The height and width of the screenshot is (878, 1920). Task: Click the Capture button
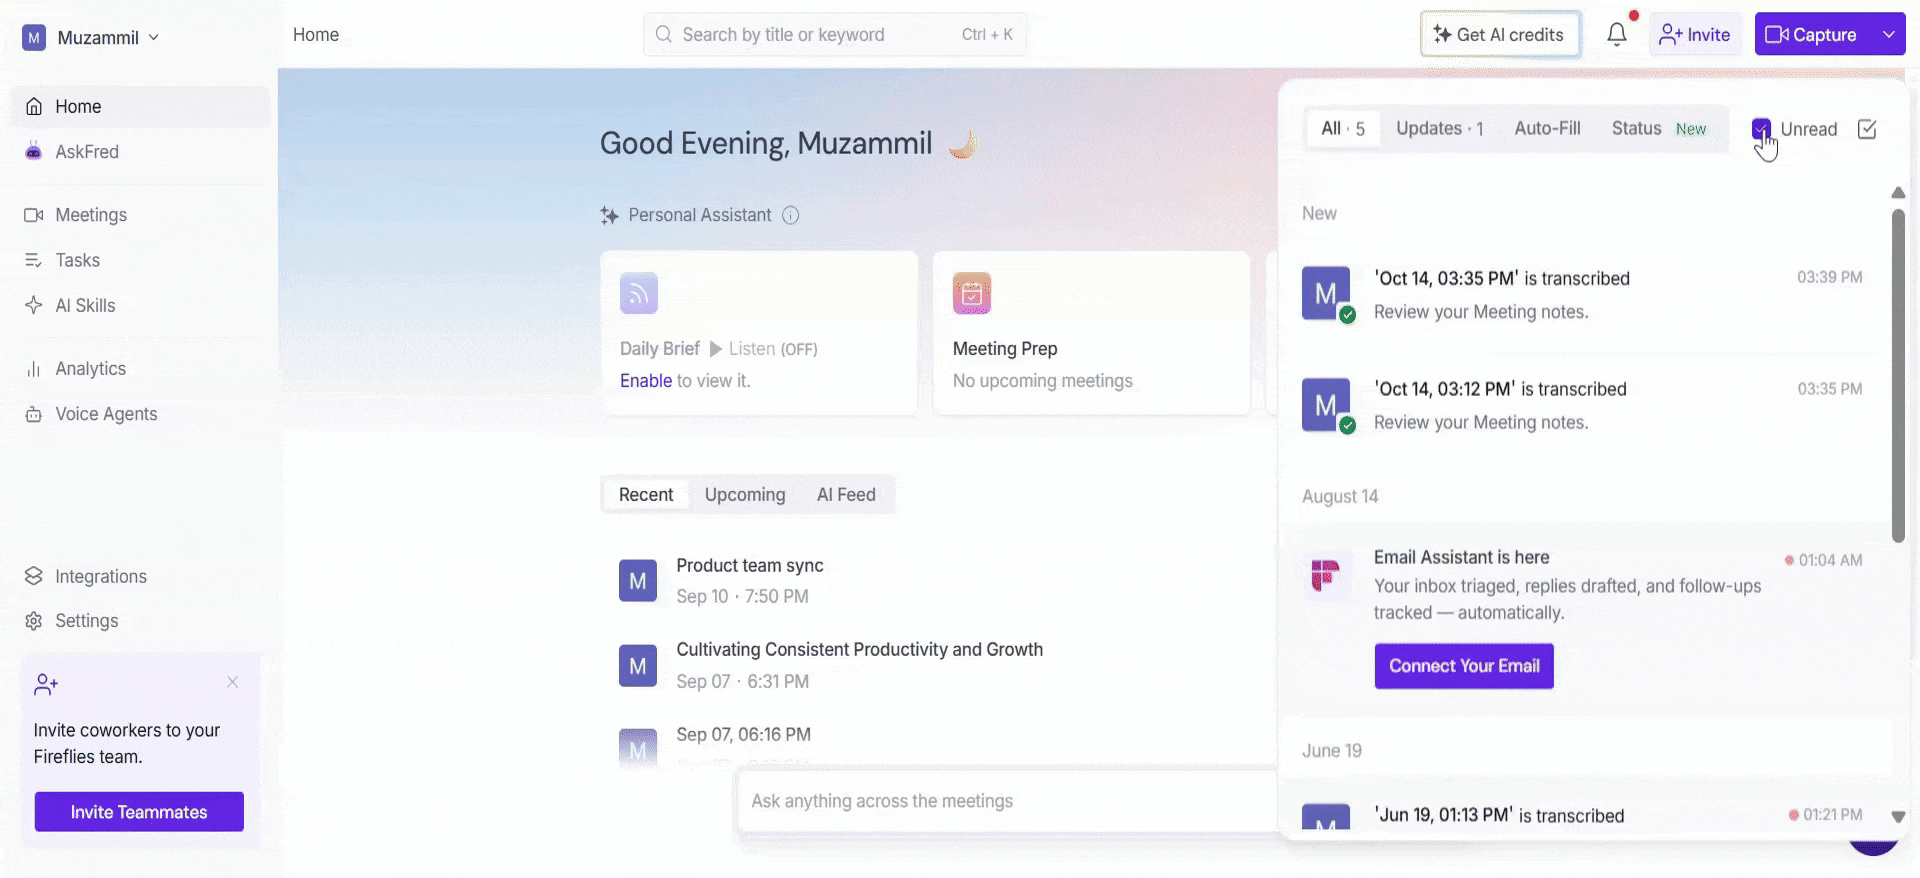[x=1812, y=34]
